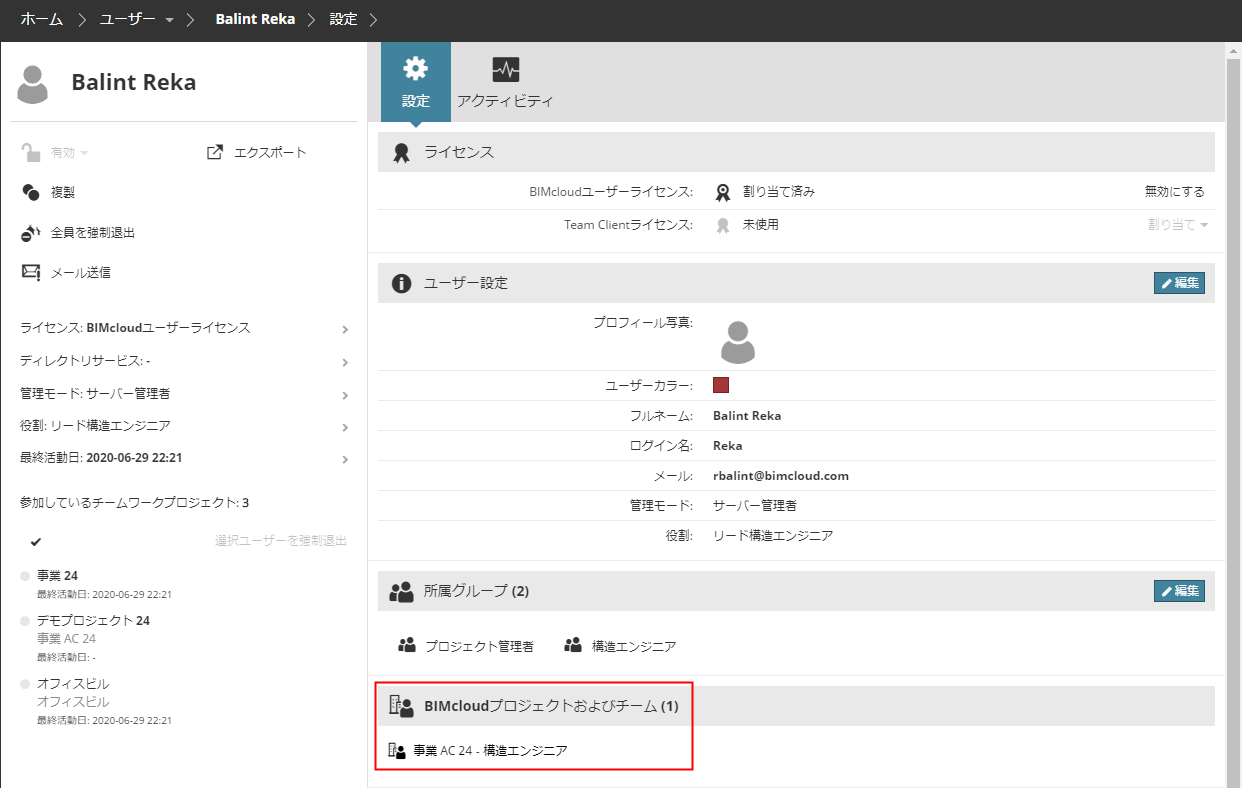The height and width of the screenshot is (788, 1242).
Task: Expand the 管理モード: サーバー管理者 row chevron
Action: tap(345, 395)
